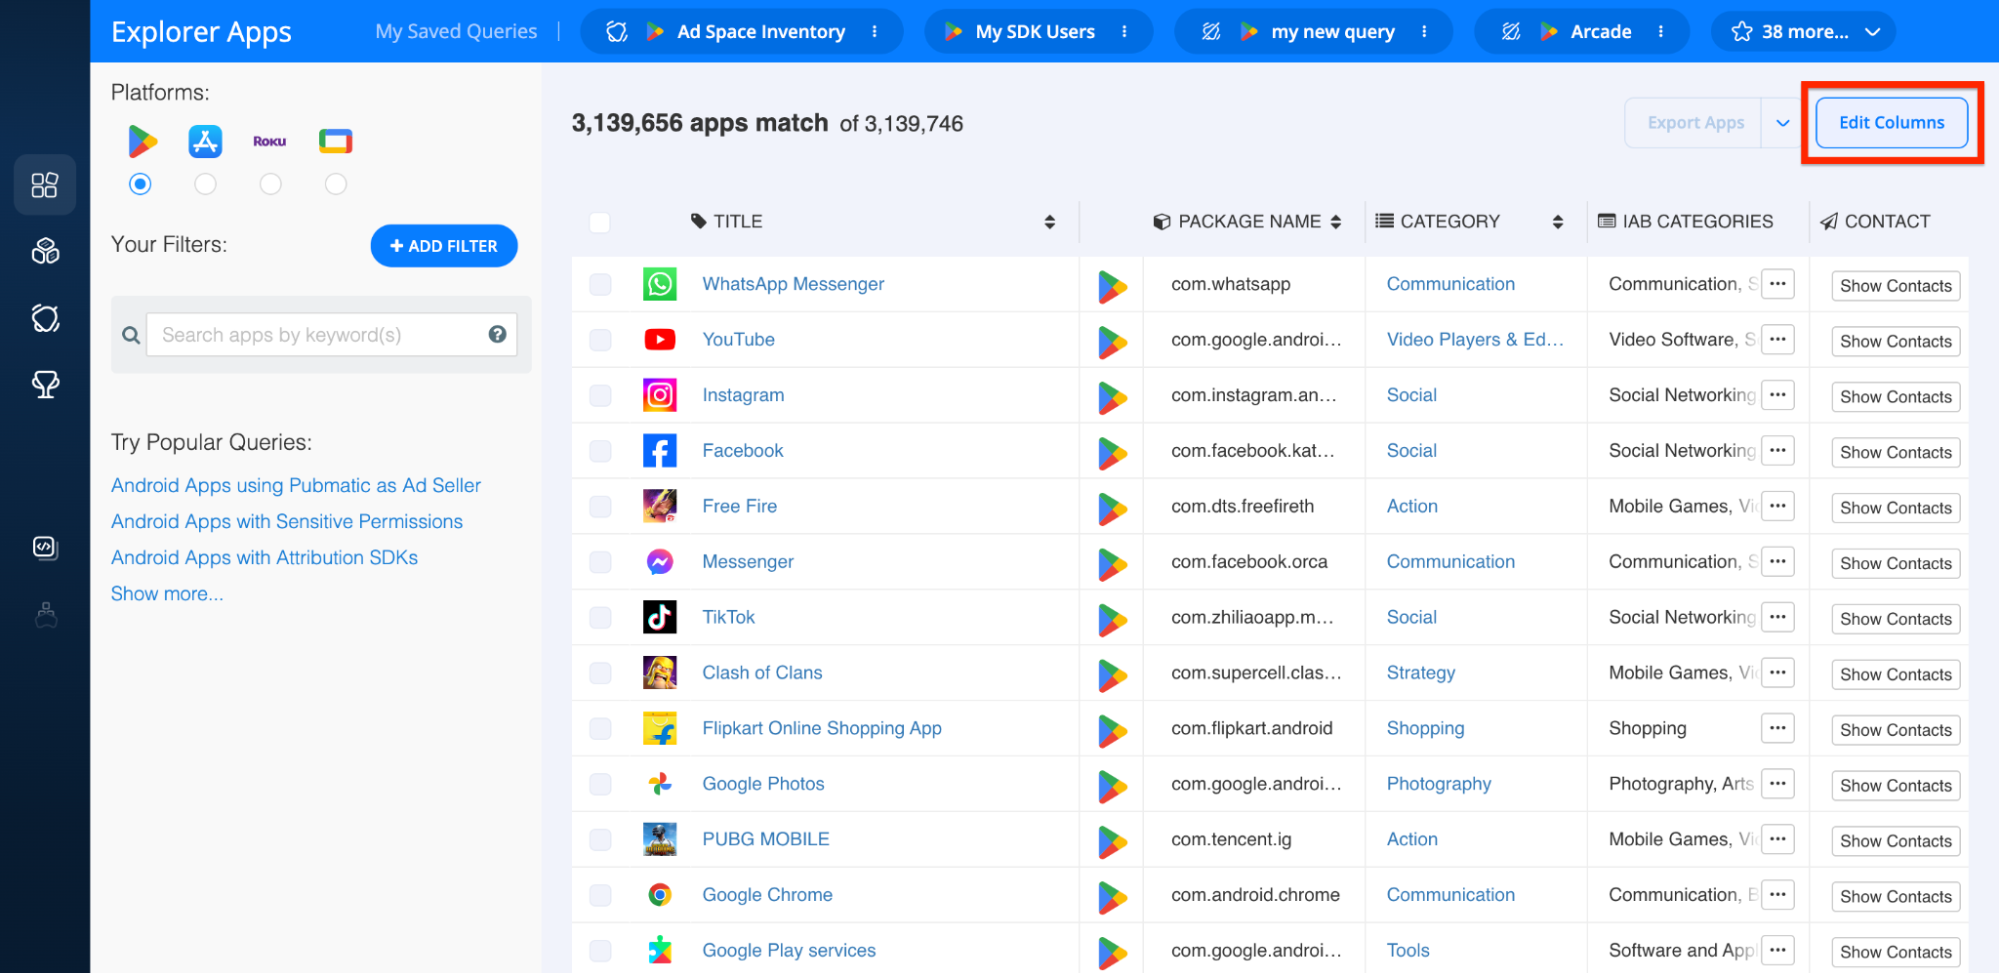
Task: Click the Export Apps button
Action: pyautogui.click(x=1695, y=123)
